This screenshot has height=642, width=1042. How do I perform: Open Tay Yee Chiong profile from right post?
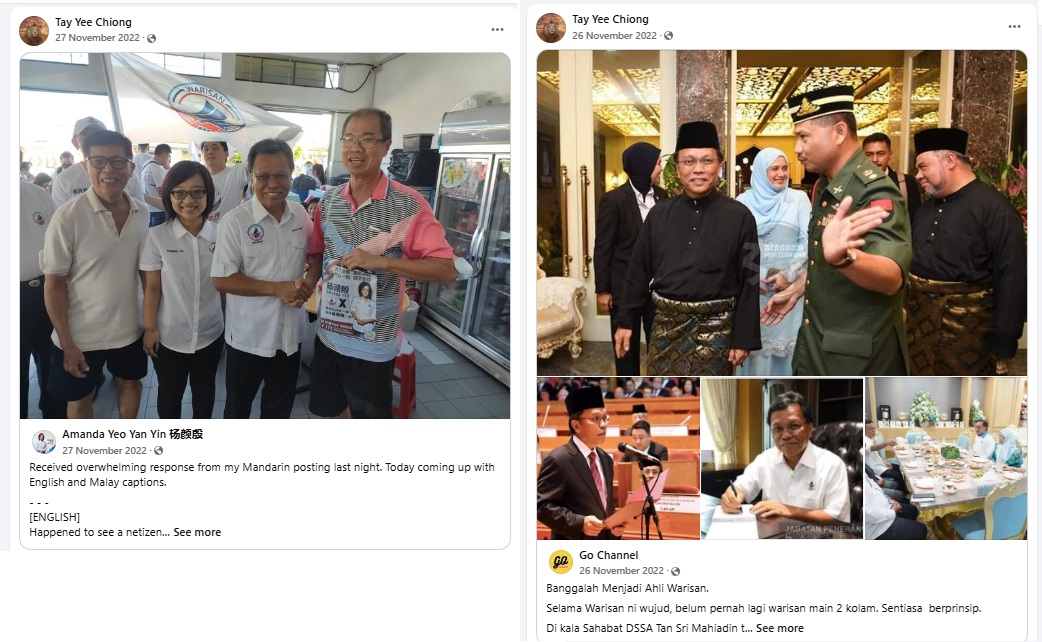pyautogui.click(x=610, y=19)
